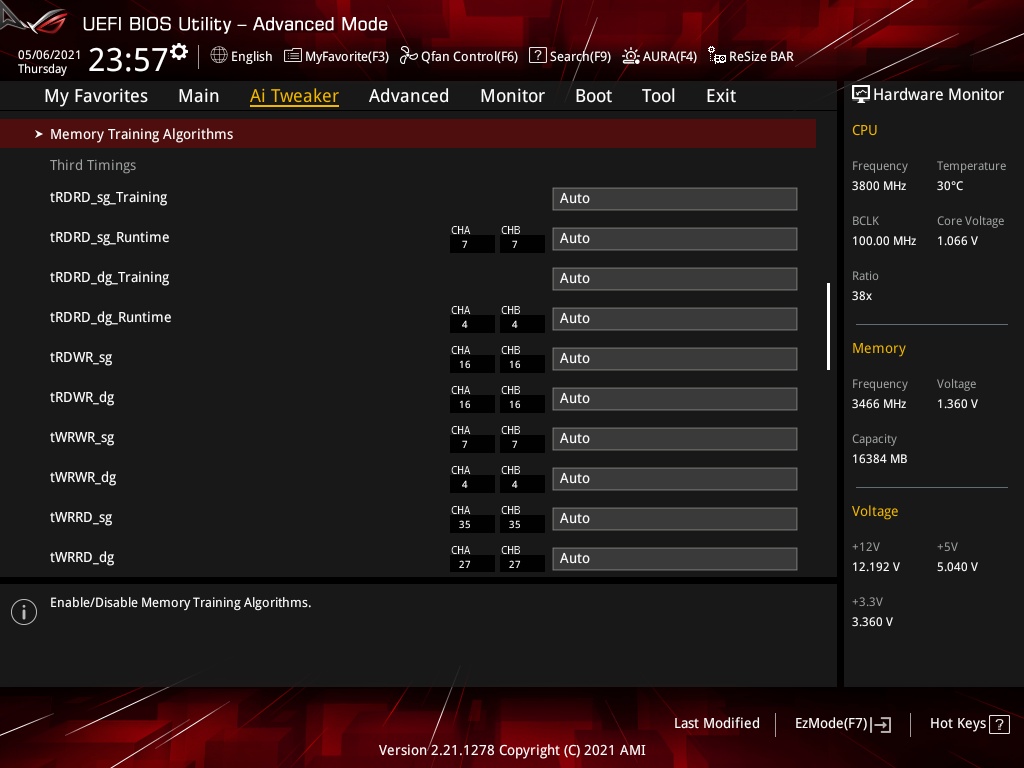The height and width of the screenshot is (768, 1024).
Task: Click the Core Voltage 1.066 V value
Action: (957, 241)
